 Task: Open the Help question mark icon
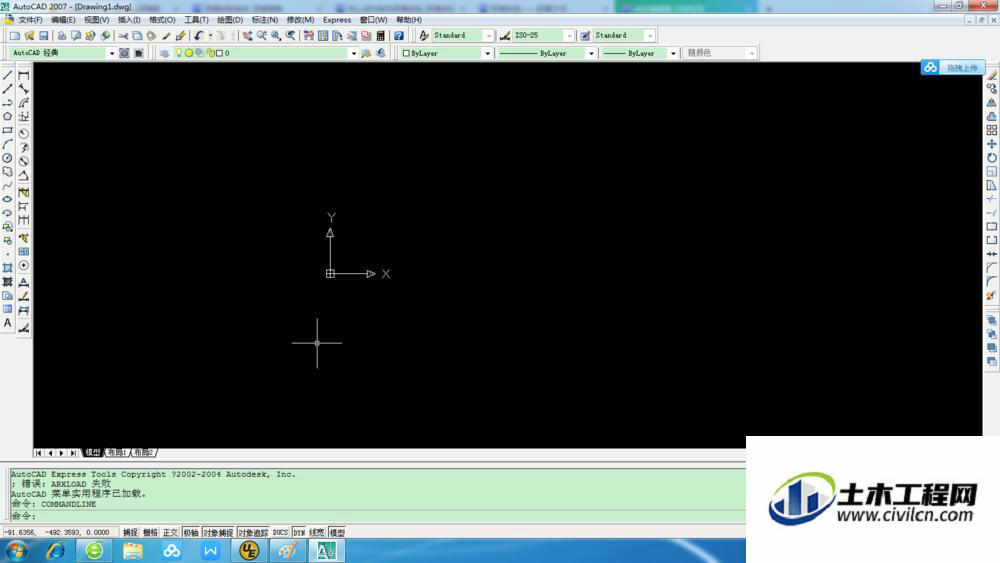click(399, 36)
